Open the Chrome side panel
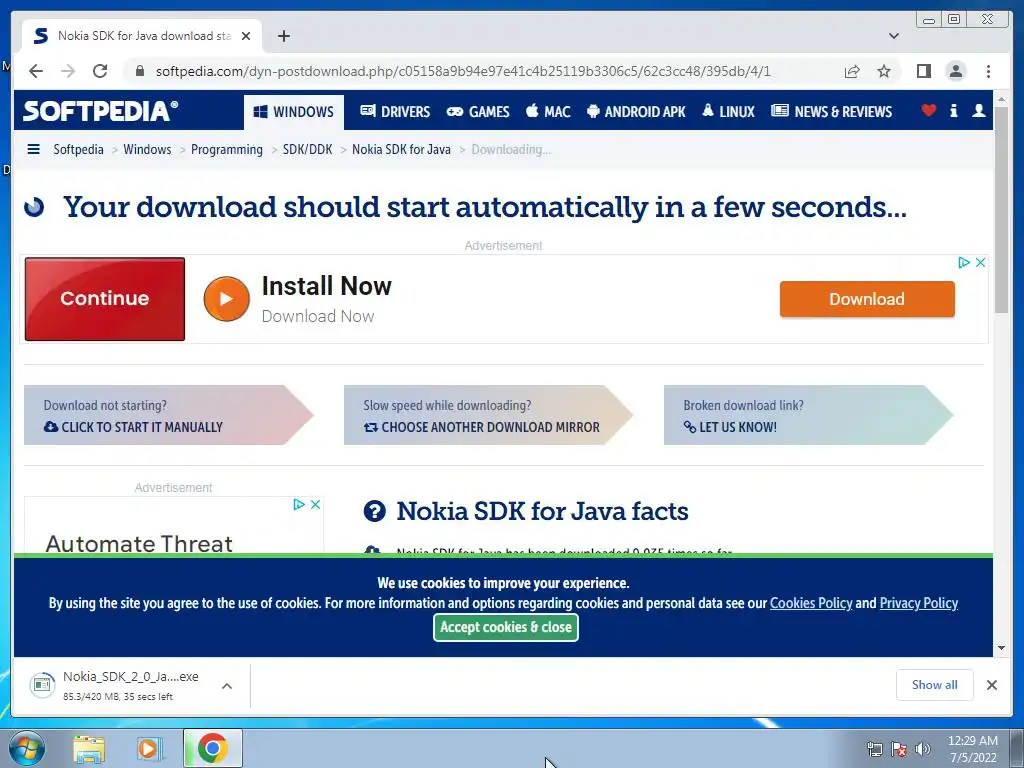The height and width of the screenshot is (768, 1024). tap(923, 71)
